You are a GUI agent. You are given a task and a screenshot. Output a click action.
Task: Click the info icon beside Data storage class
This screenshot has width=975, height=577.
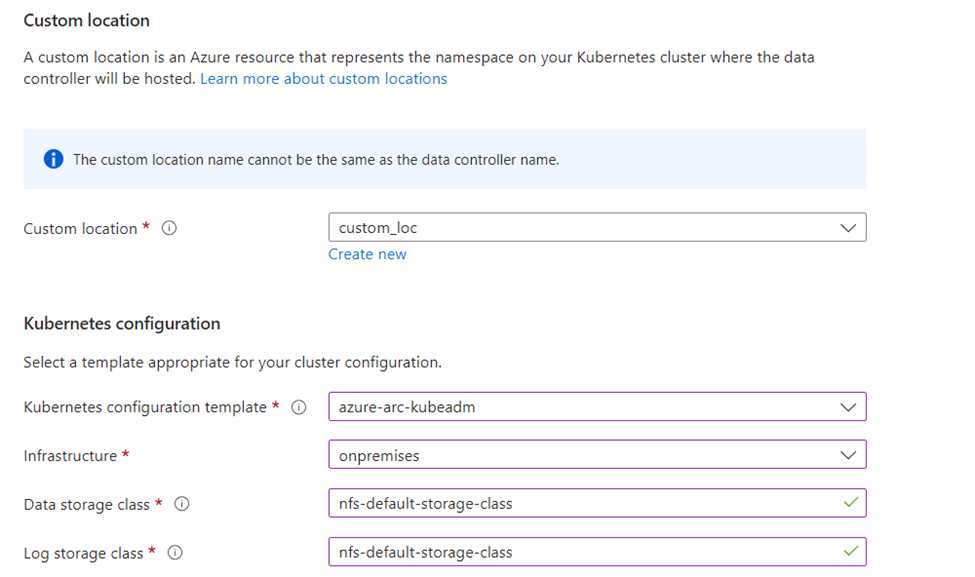click(182, 504)
